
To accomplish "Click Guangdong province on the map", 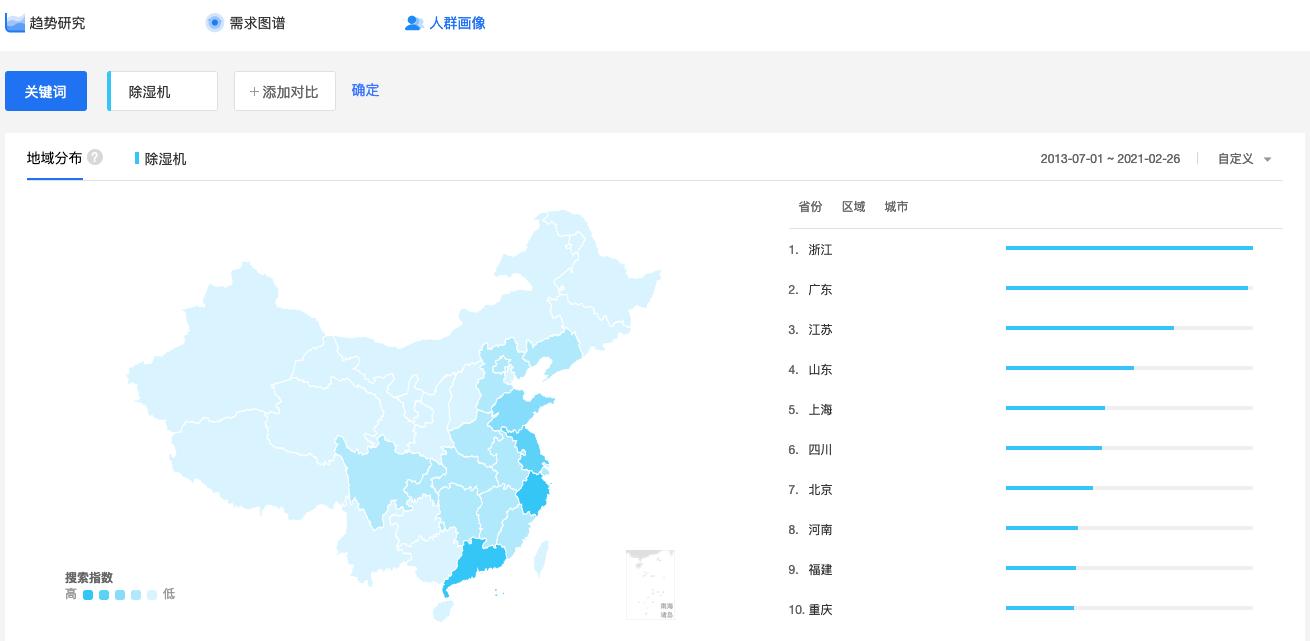I will point(480,556).
